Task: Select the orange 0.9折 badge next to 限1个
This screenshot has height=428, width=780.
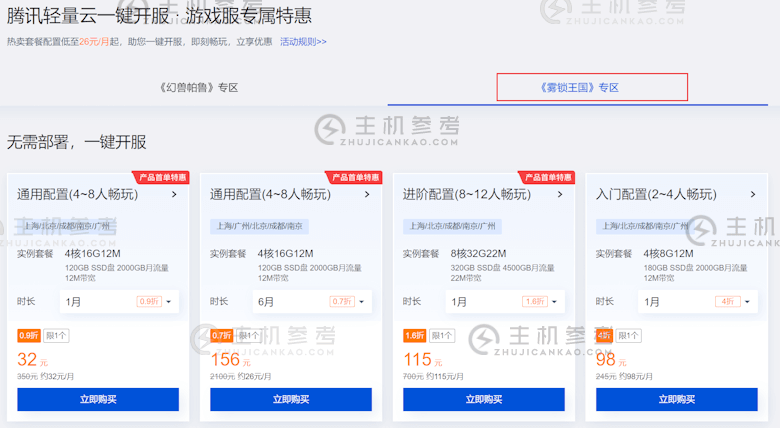Action: pyautogui.click(x=29, y=336)
